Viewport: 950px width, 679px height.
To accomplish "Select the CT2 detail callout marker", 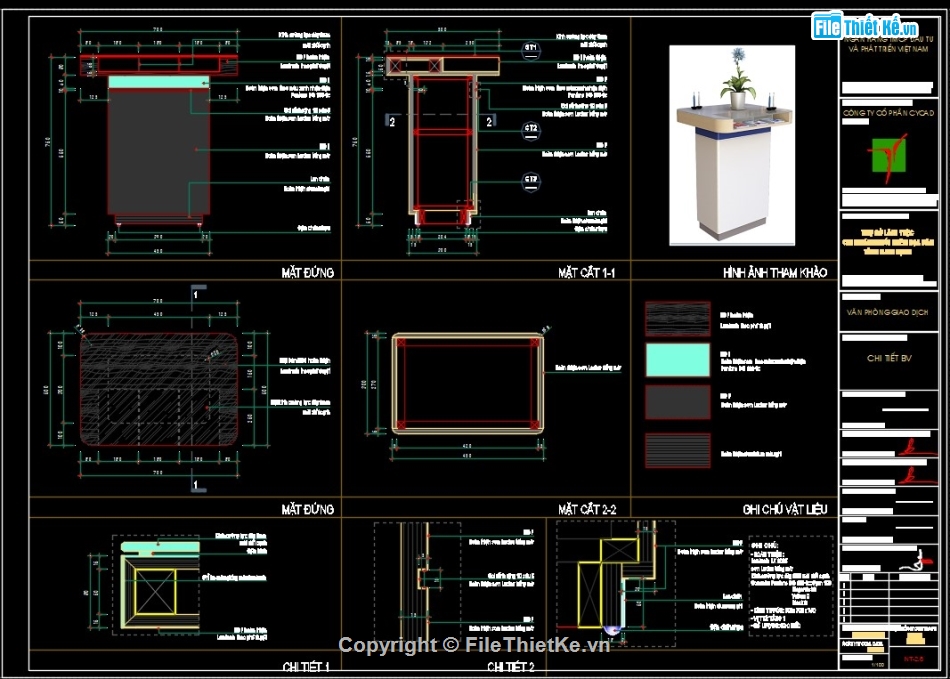I will tap(531, 128).
